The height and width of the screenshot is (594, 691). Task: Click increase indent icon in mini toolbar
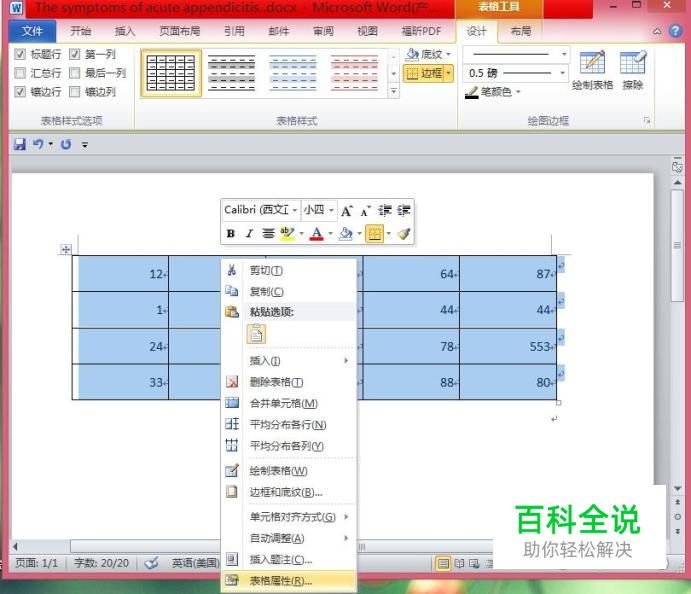404,211
